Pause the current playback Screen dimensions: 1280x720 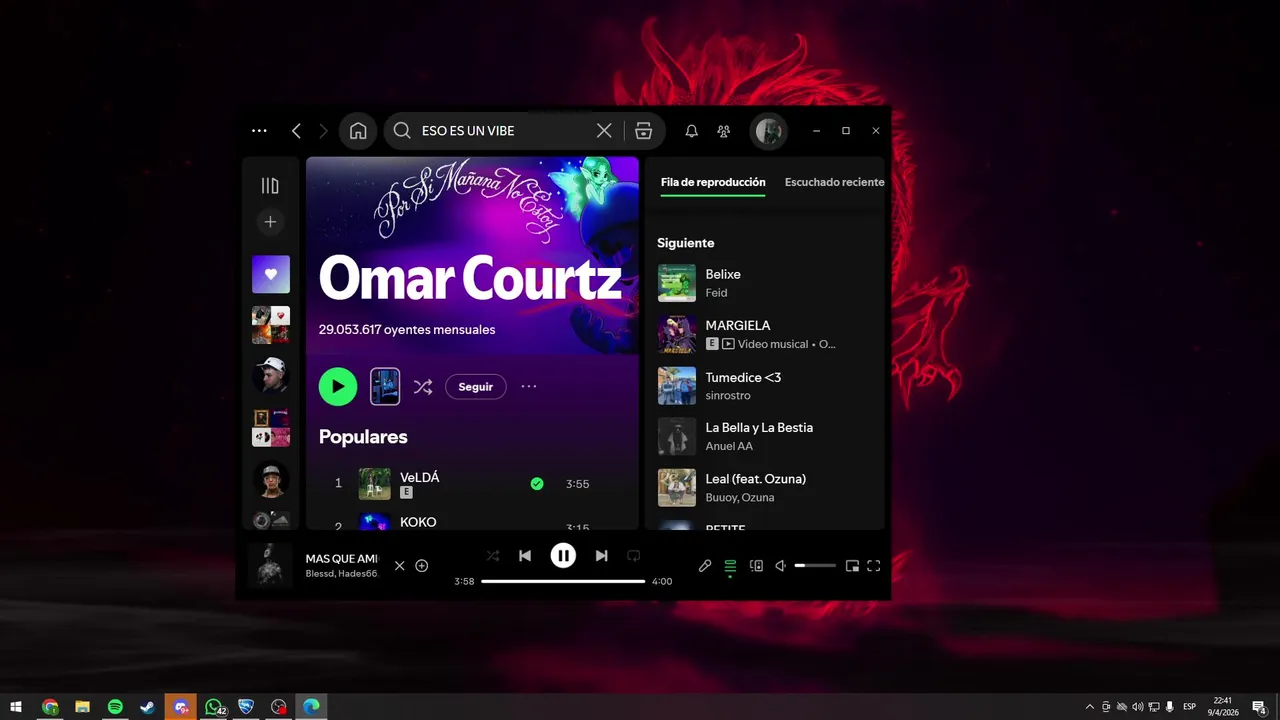(x=563, y=556)
